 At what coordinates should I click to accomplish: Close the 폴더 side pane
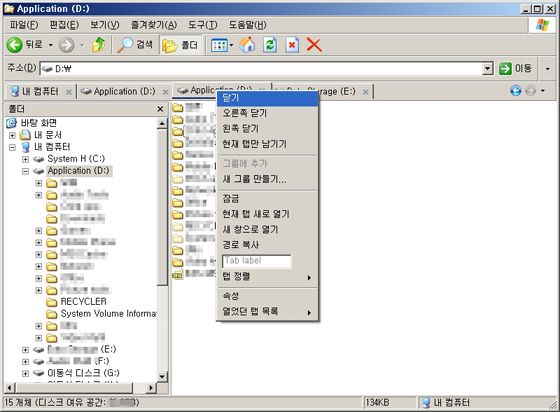(160, 109)
